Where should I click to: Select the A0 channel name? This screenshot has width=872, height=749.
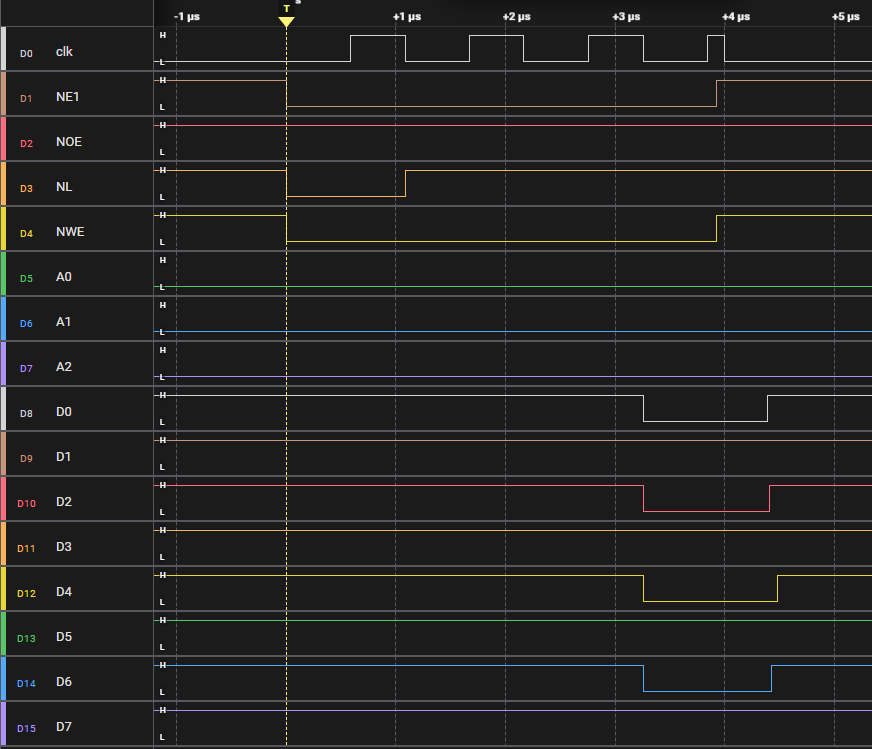click(x=64, y=277)
